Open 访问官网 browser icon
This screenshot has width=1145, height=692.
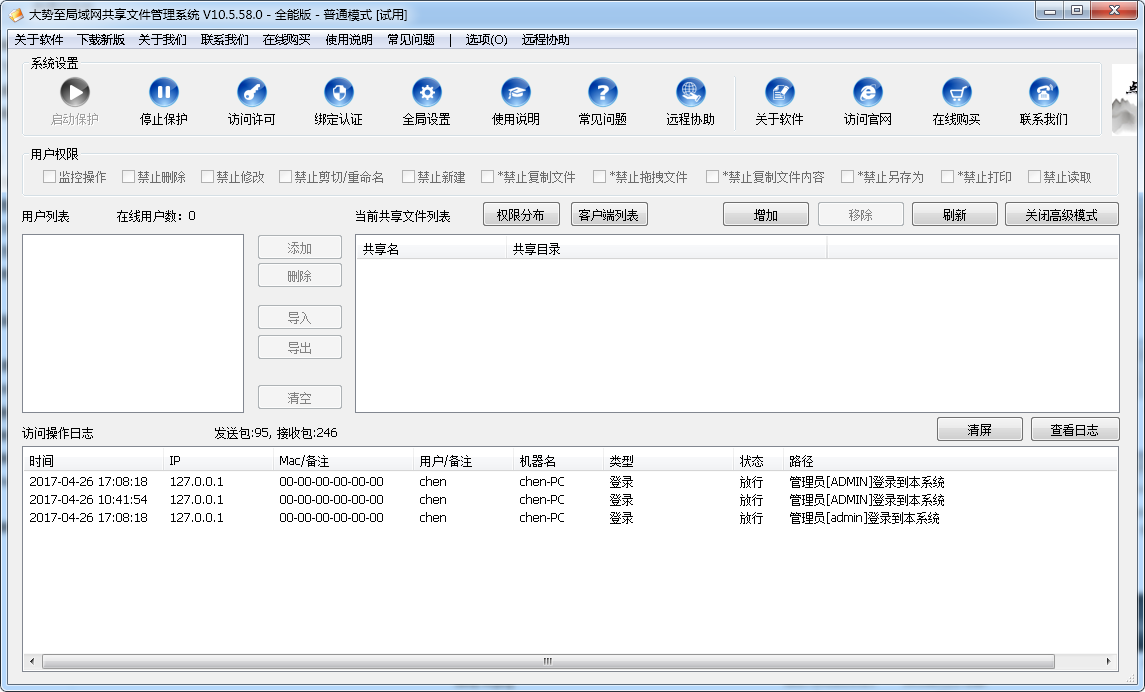867,93
